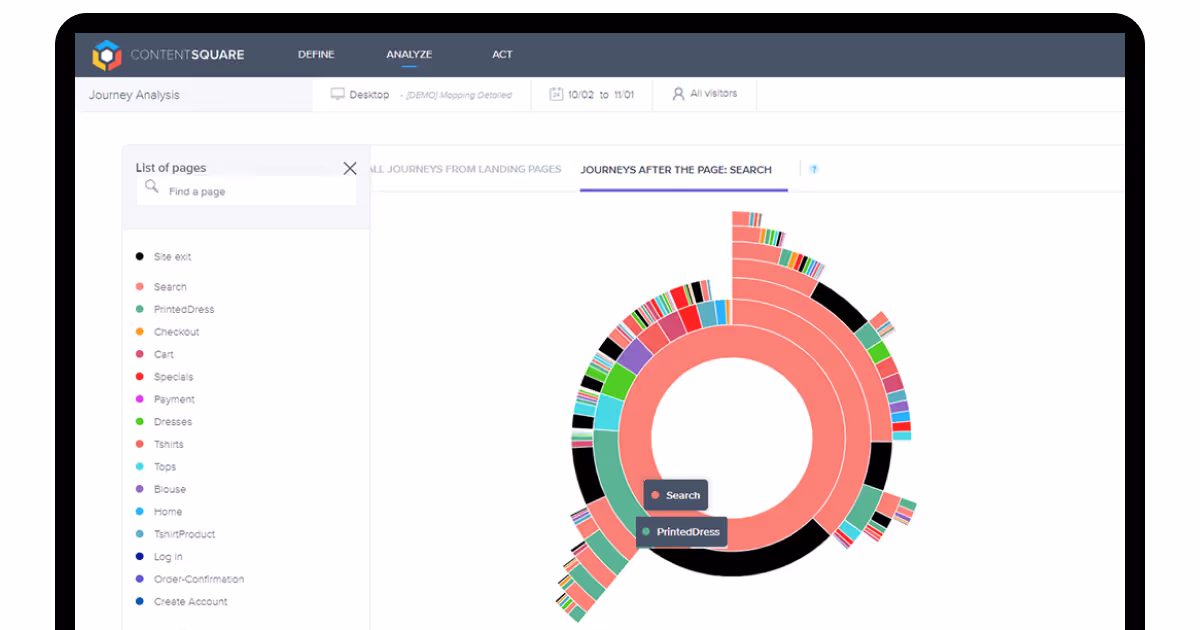
Task: Open the ANALYZE menu
Action: (x=409, y=54)
